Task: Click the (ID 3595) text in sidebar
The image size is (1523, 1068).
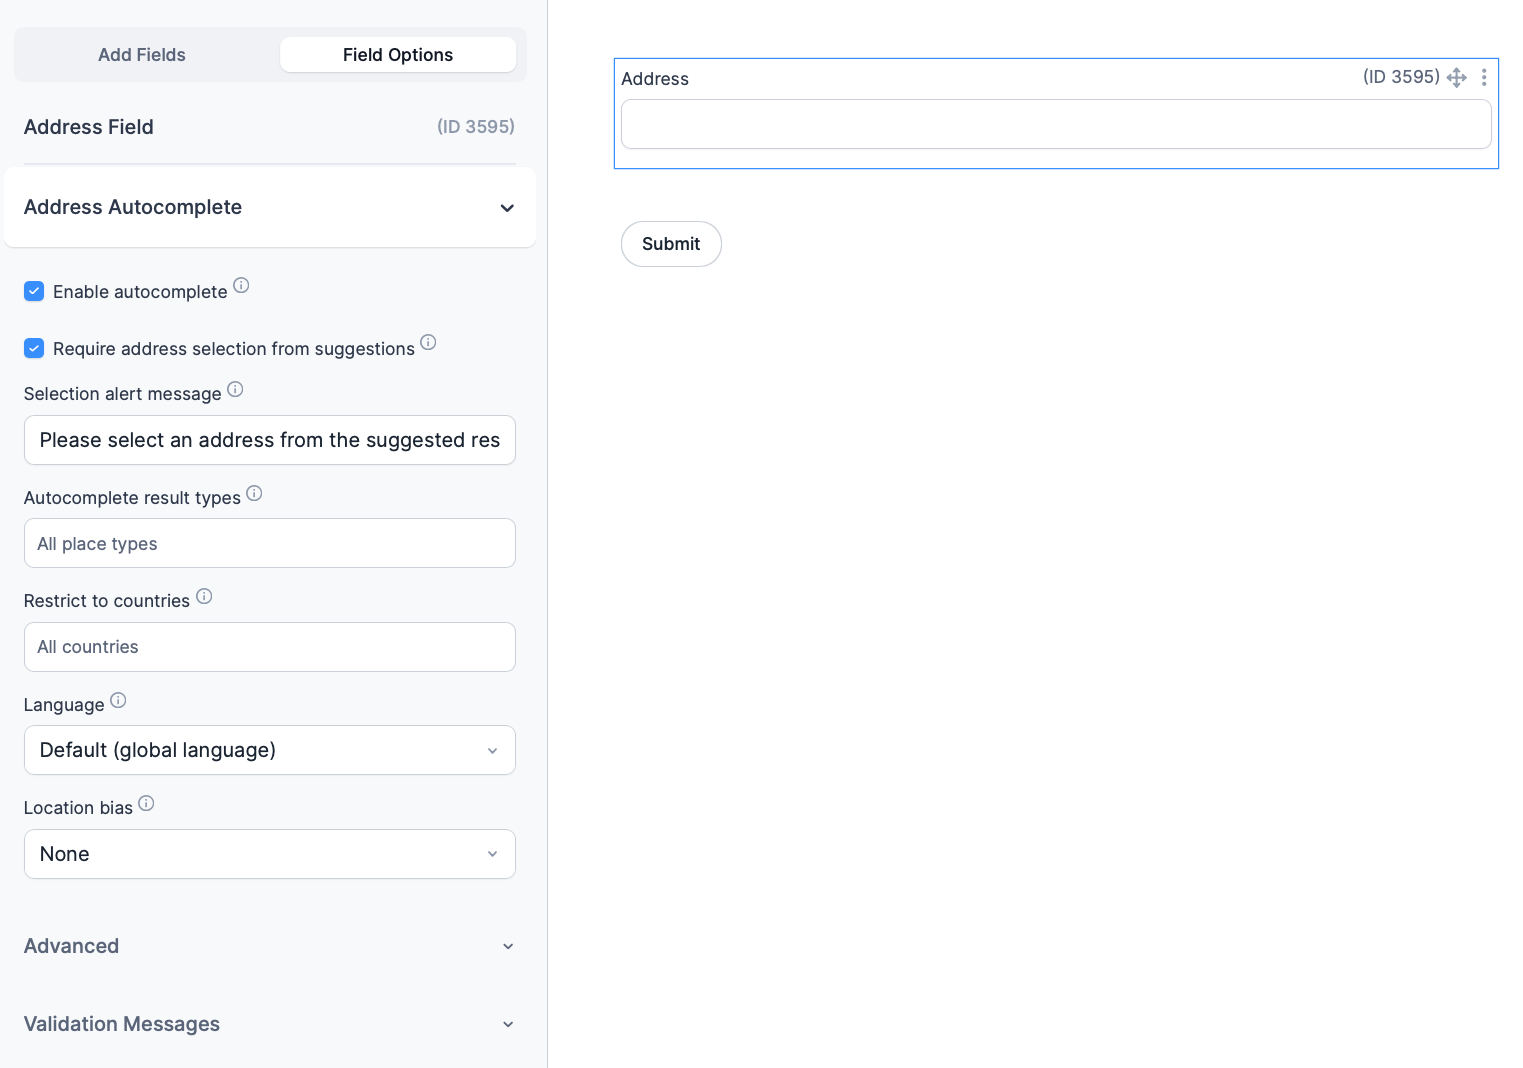Action: 476,127
